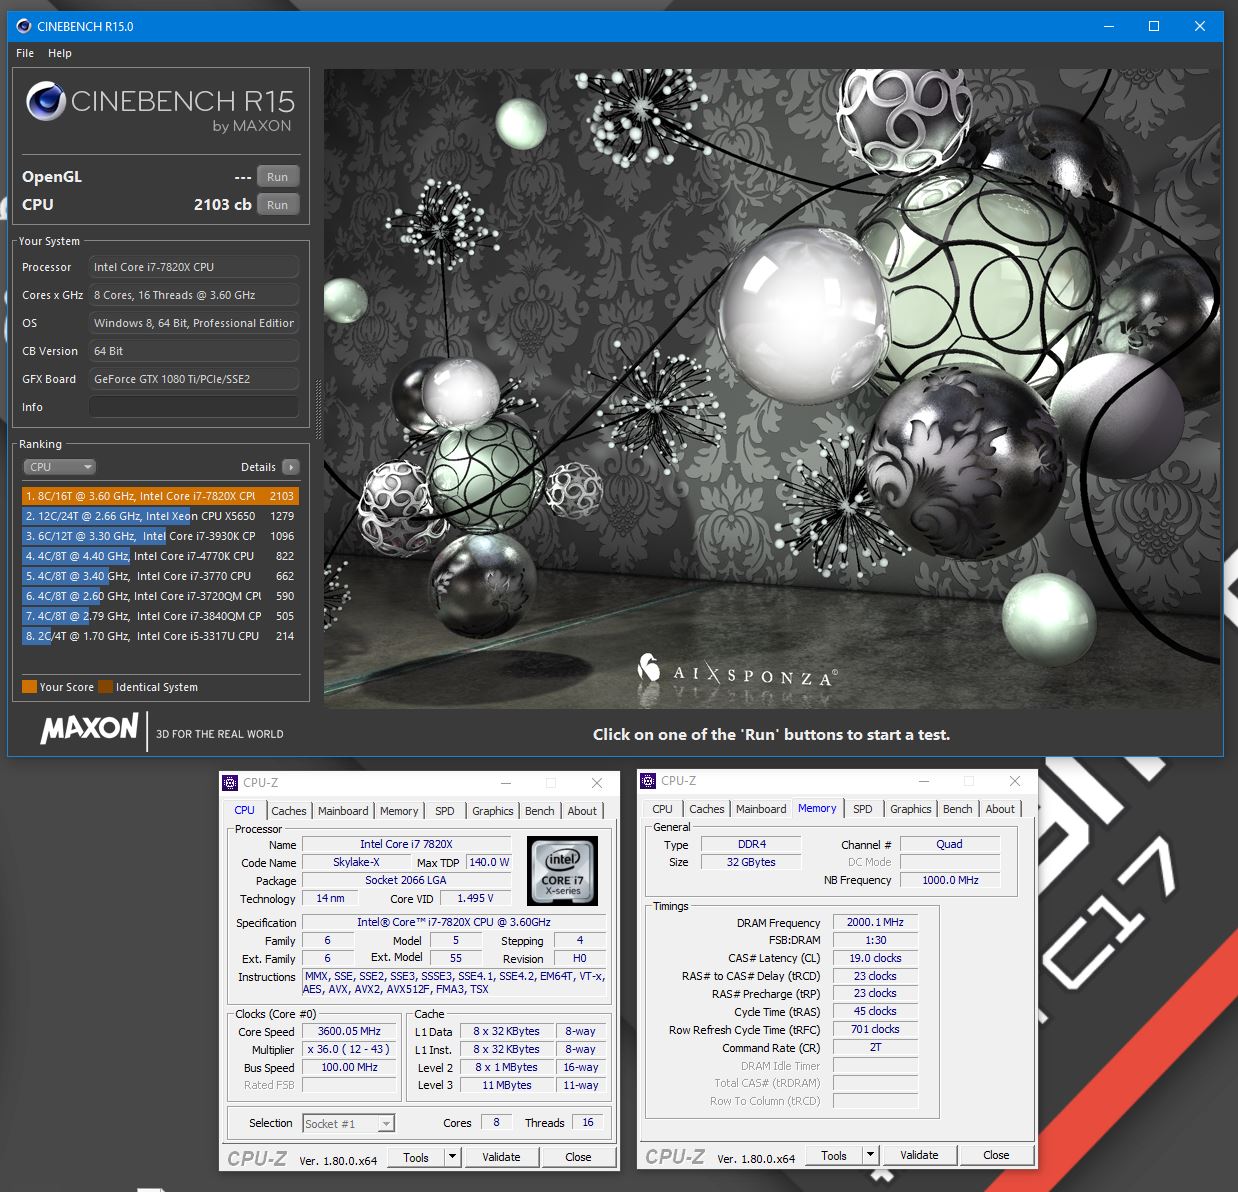
Task: Switch to Graphics tab in left CPU-Z
Action: point(493,811)
